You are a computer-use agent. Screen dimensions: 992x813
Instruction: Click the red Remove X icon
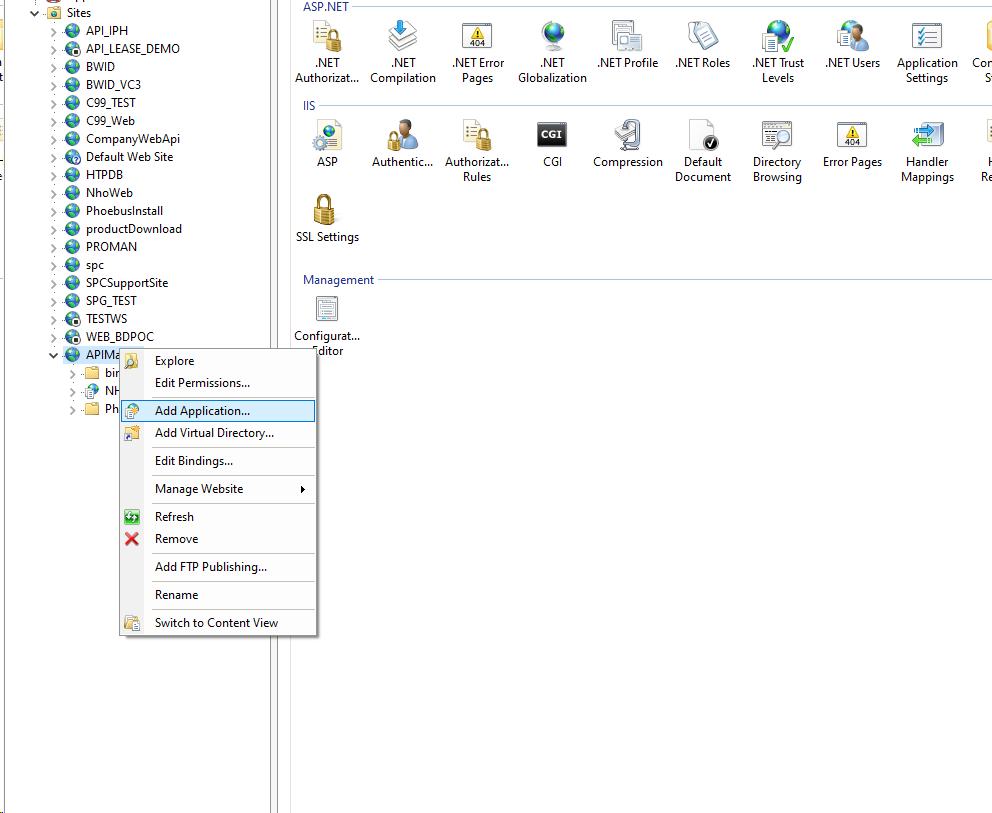[132, 539]
